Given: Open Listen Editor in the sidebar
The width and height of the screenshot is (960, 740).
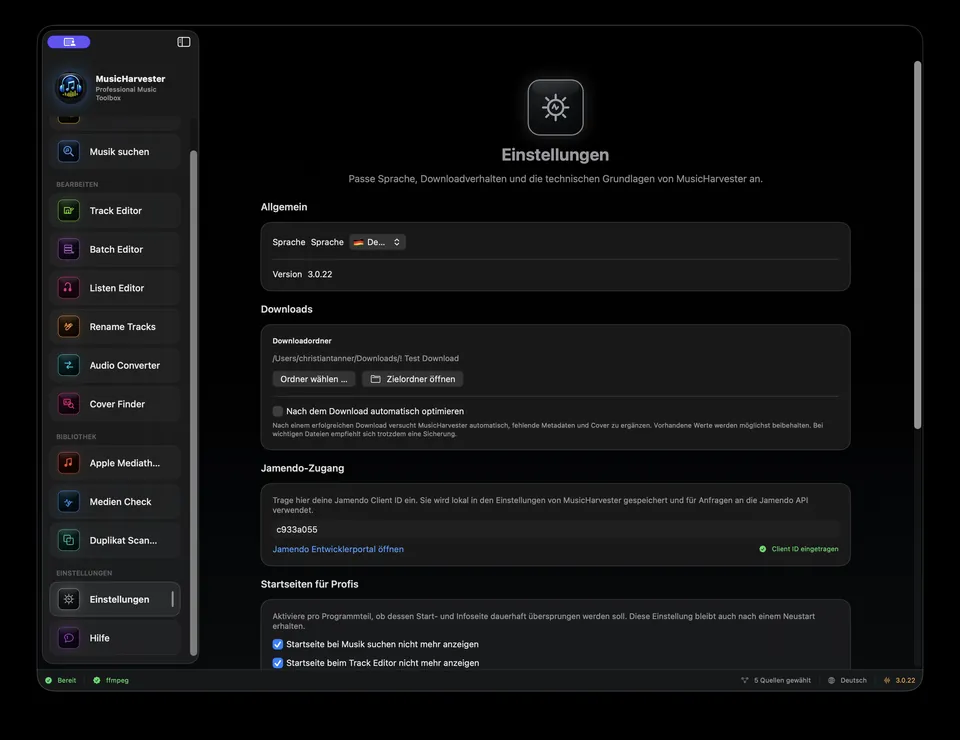Looking at the screenshot, I should [114, 288].
